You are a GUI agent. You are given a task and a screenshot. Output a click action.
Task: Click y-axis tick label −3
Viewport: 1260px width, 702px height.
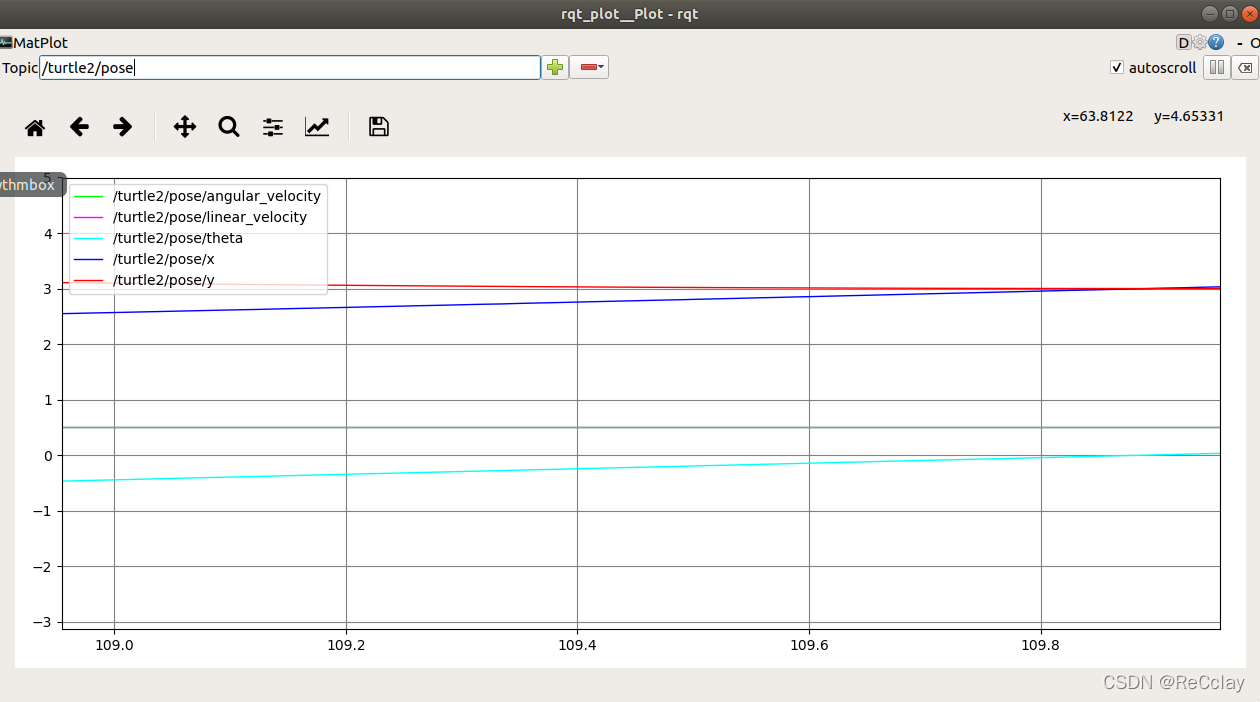click(x=43, y=622)
